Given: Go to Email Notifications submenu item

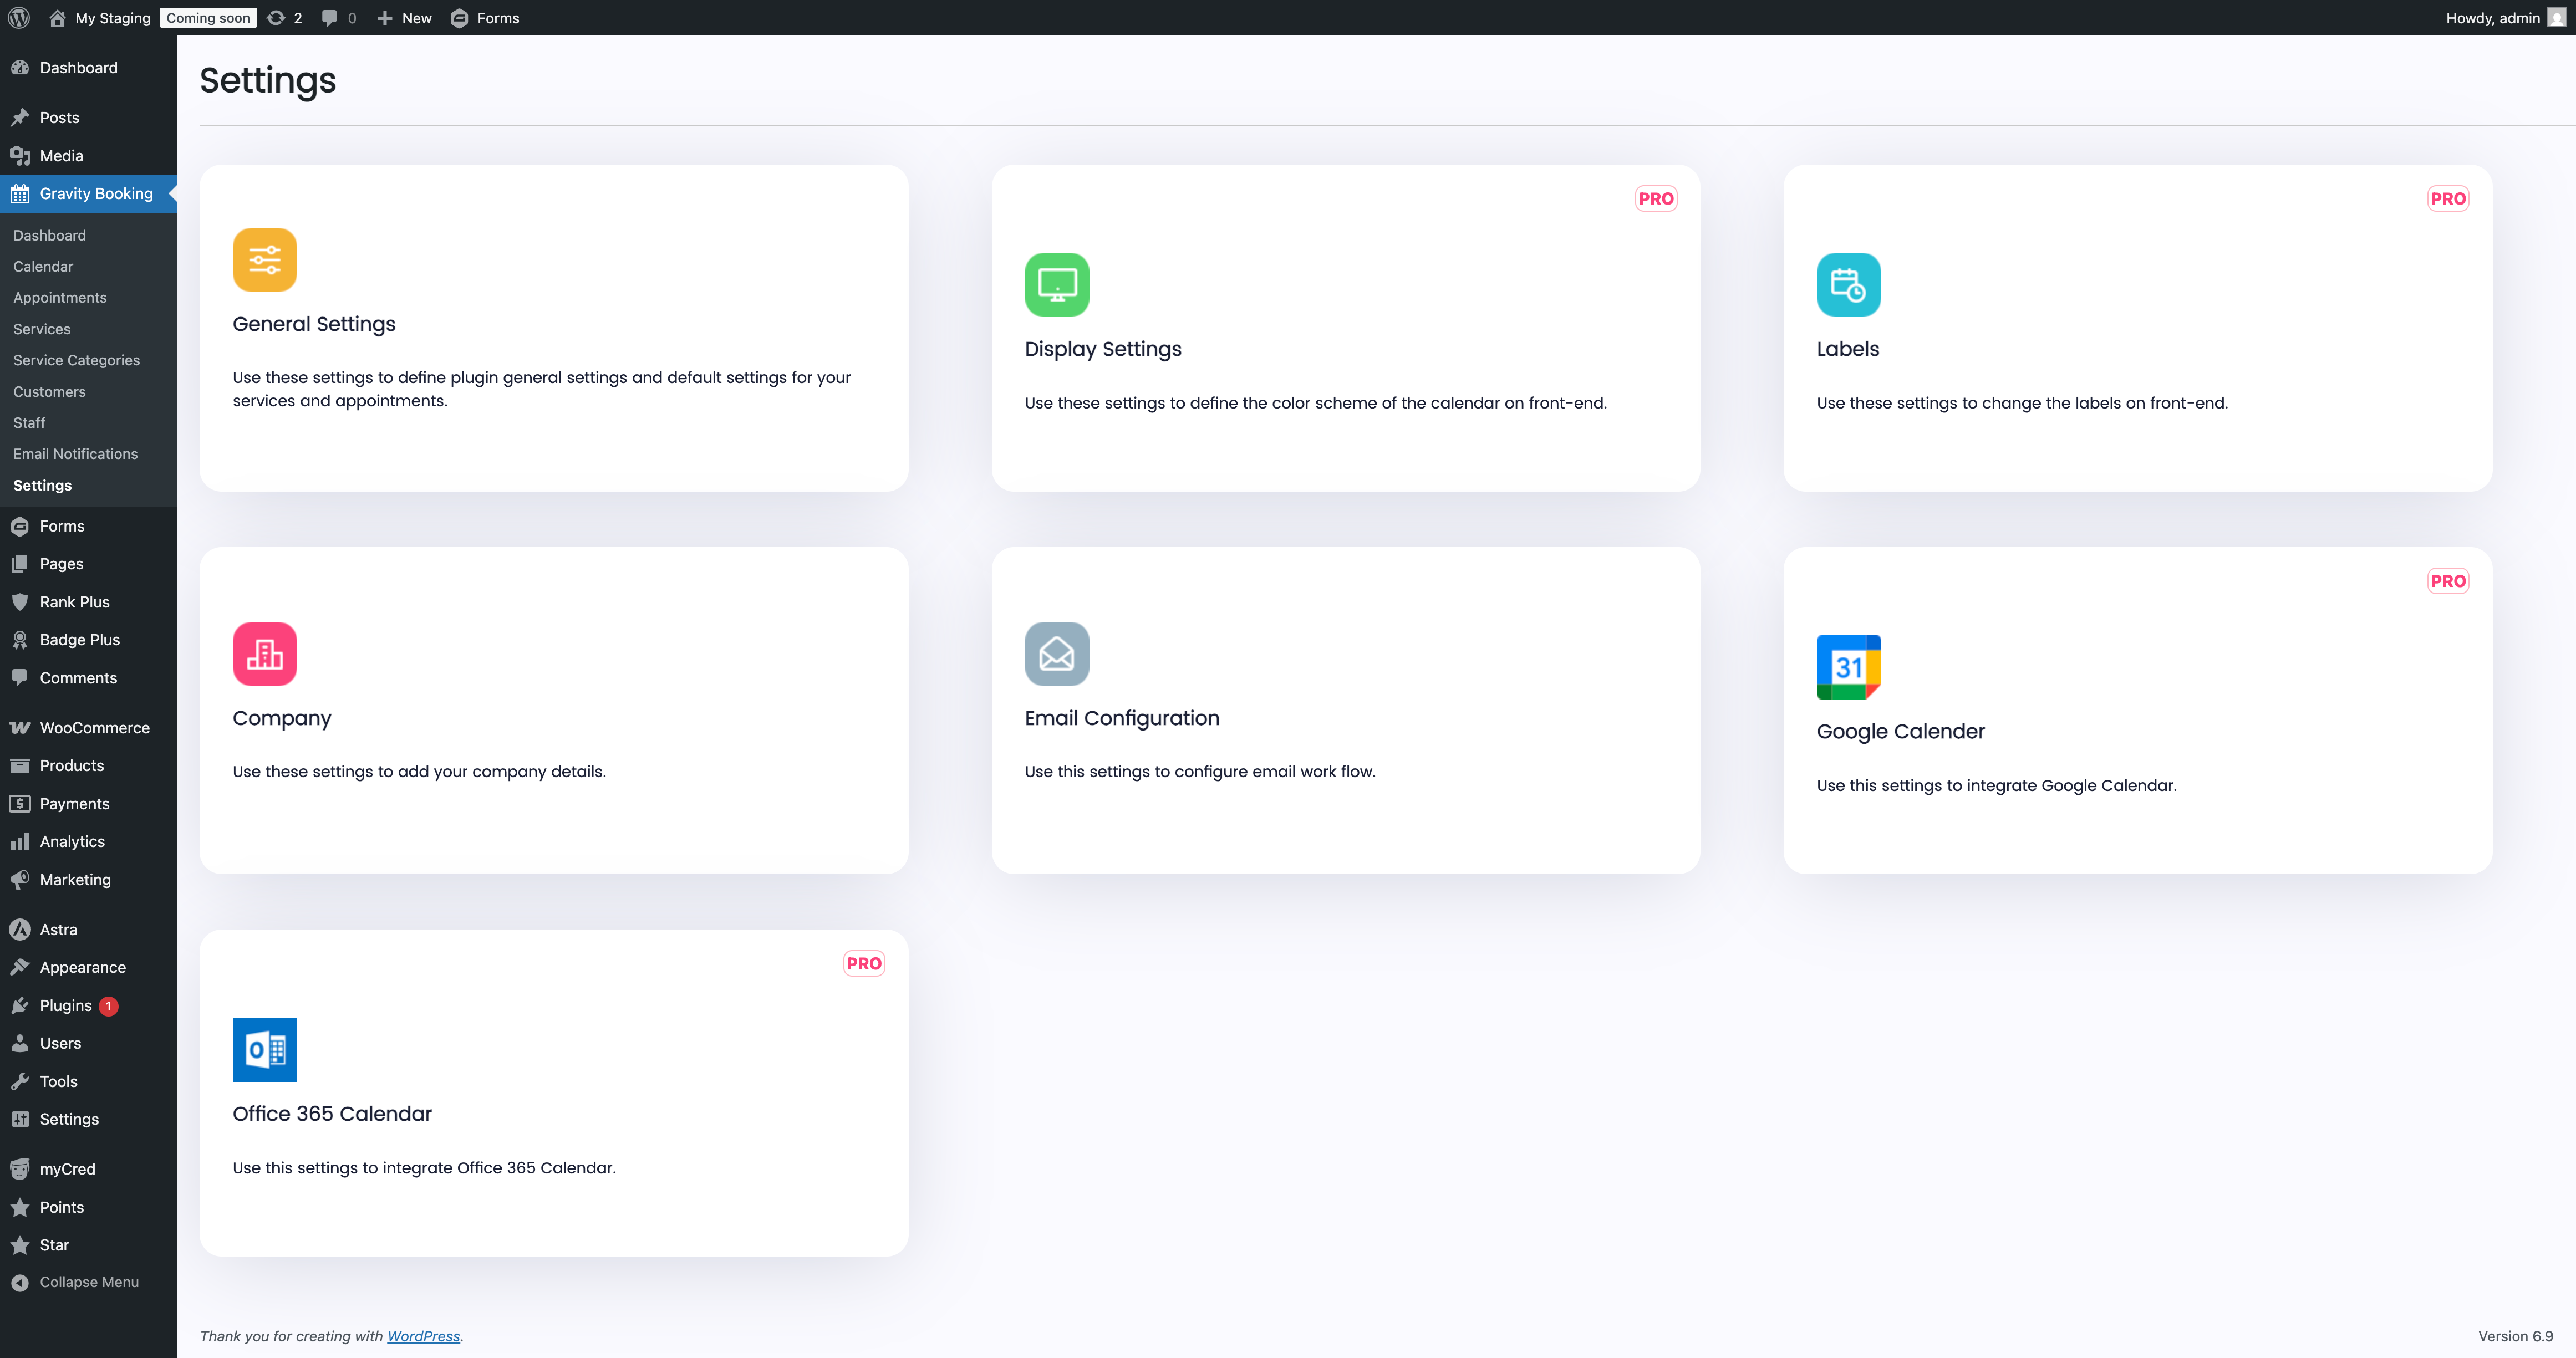Looking at the screenshot, I should click(75, 454).
